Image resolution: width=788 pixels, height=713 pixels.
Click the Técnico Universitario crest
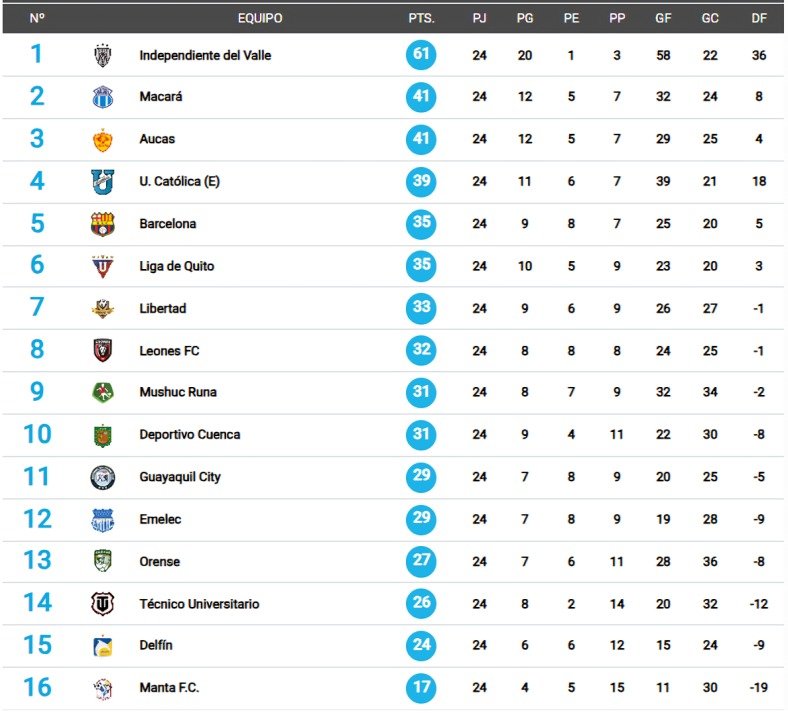tap(103, 604)
